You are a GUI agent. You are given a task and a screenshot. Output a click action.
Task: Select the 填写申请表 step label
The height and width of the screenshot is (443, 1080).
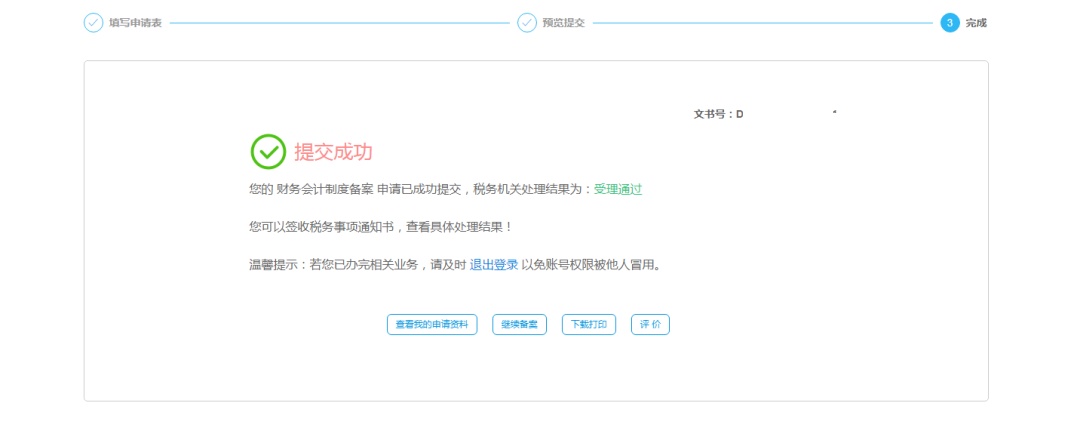pyautogui.click(x=136, y=23)
